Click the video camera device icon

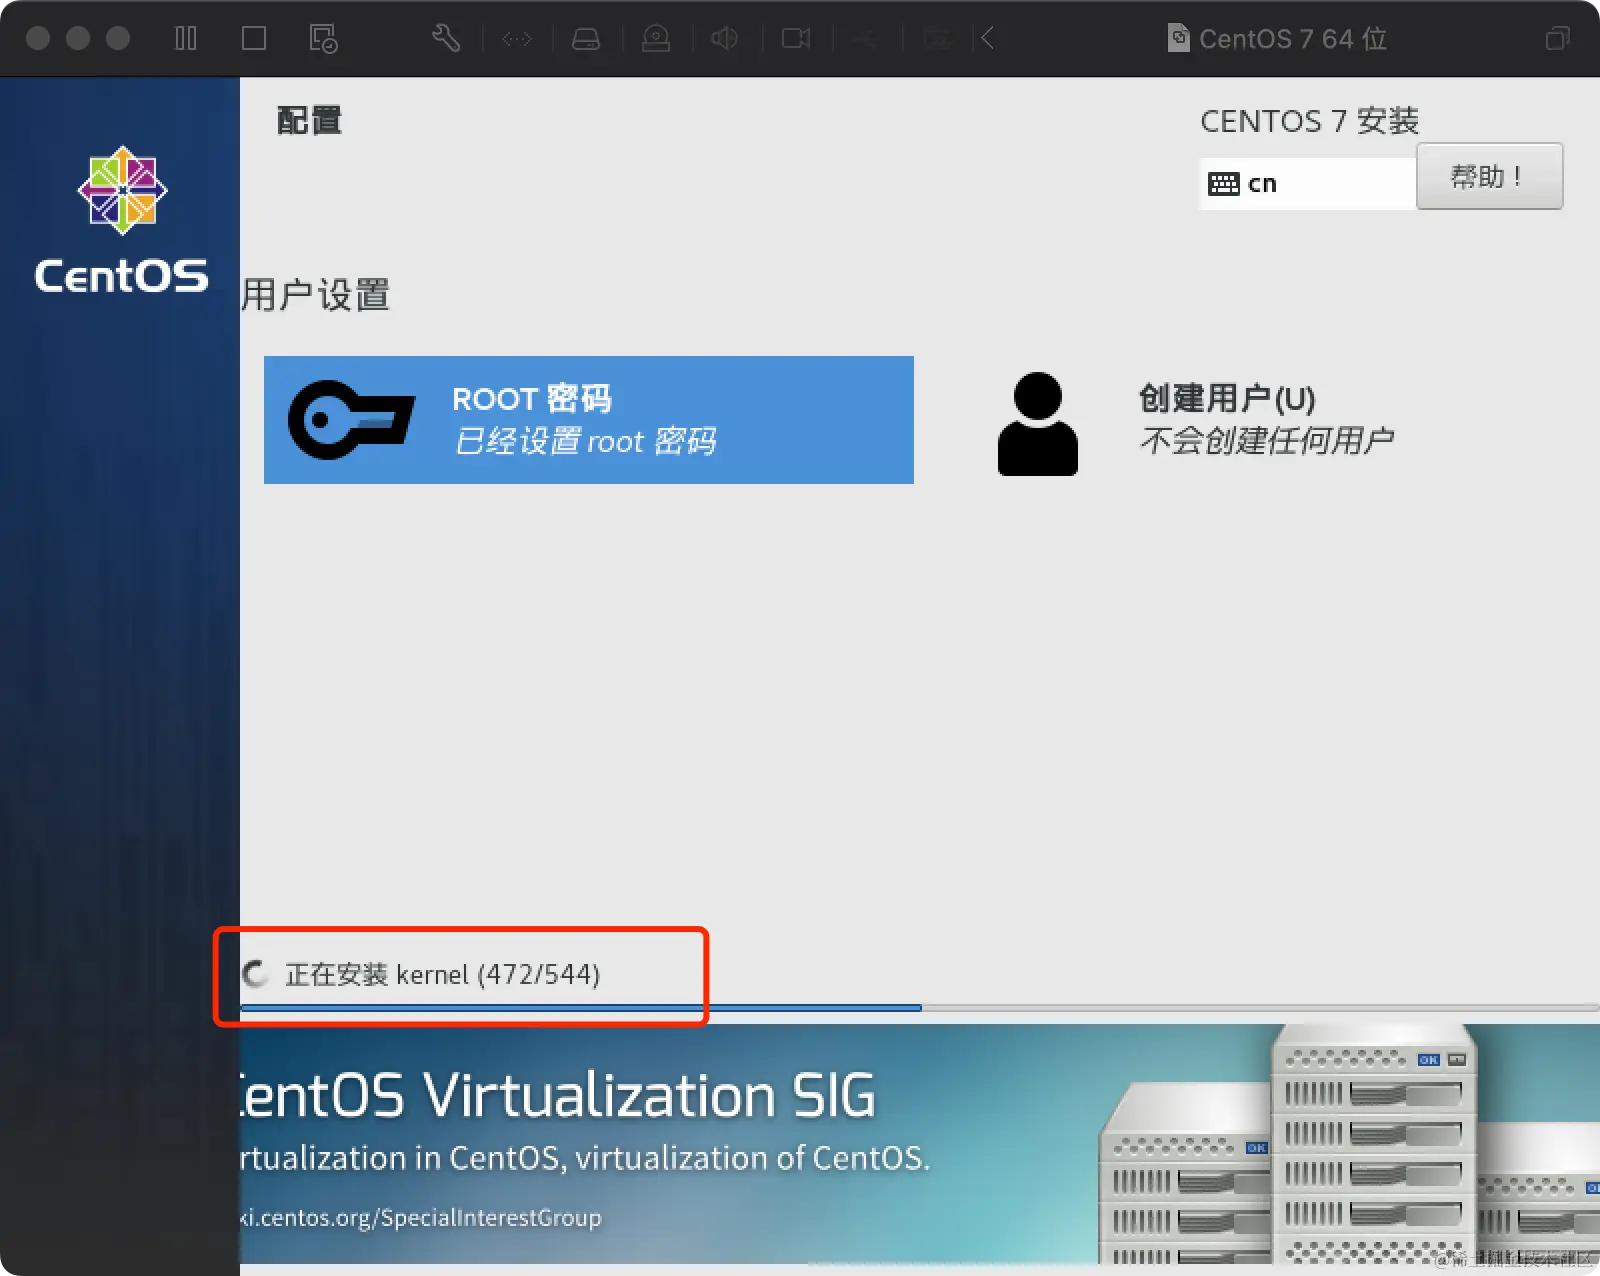[x=796, y=38]
